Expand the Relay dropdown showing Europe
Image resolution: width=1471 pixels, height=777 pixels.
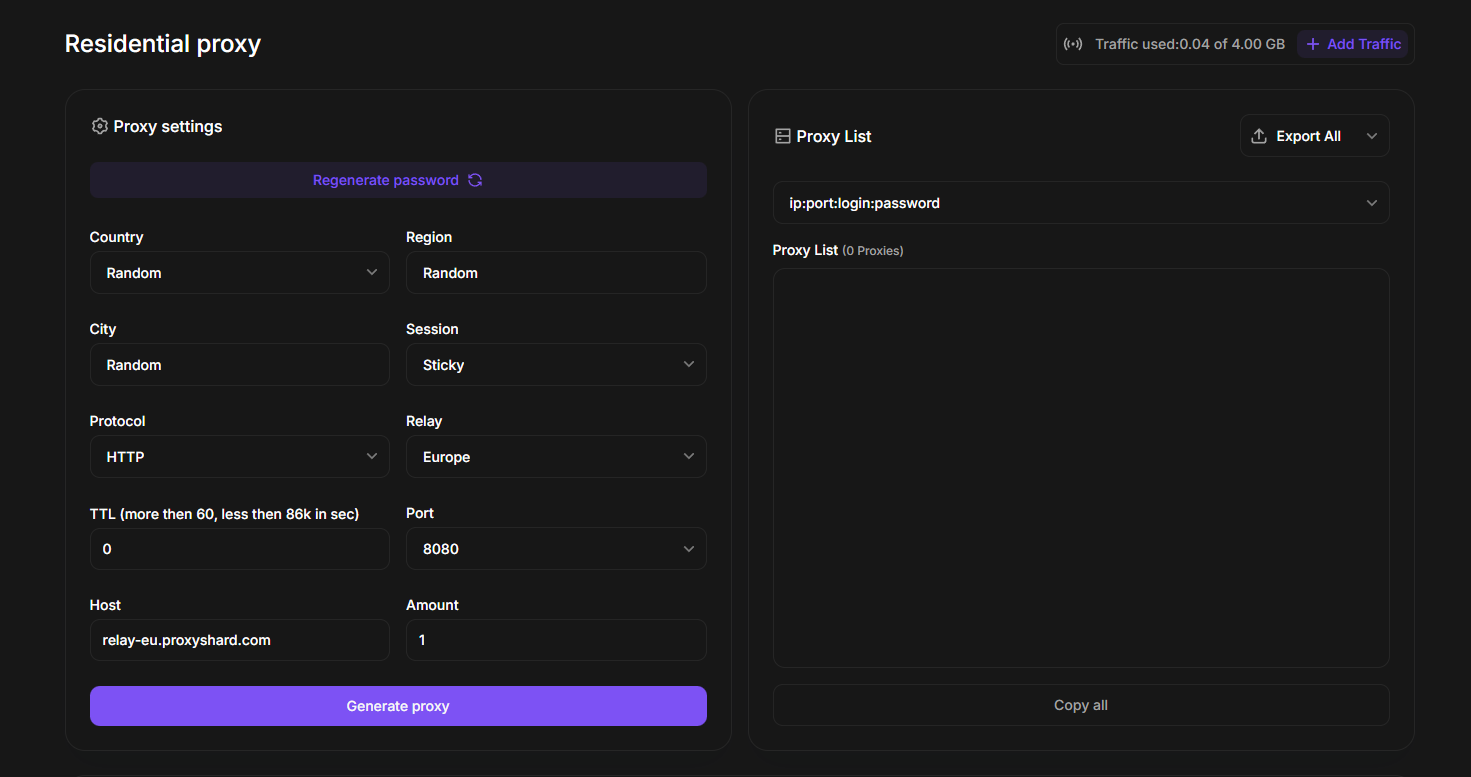[556, 457]
